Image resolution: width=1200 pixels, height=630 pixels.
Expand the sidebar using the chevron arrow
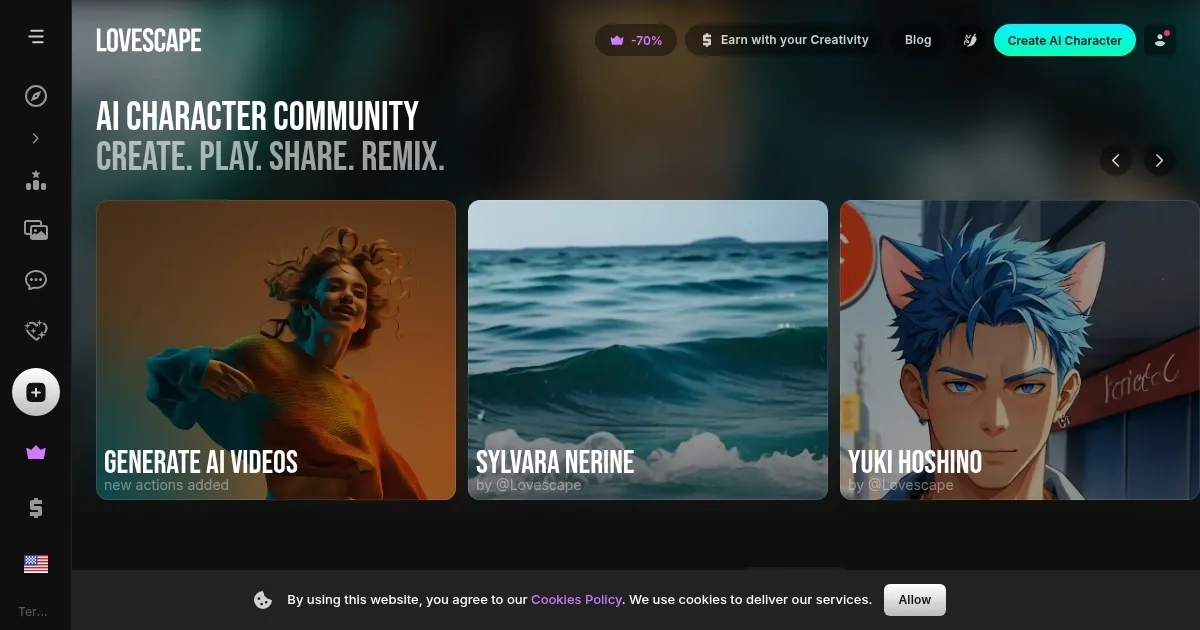pos(36,138)
